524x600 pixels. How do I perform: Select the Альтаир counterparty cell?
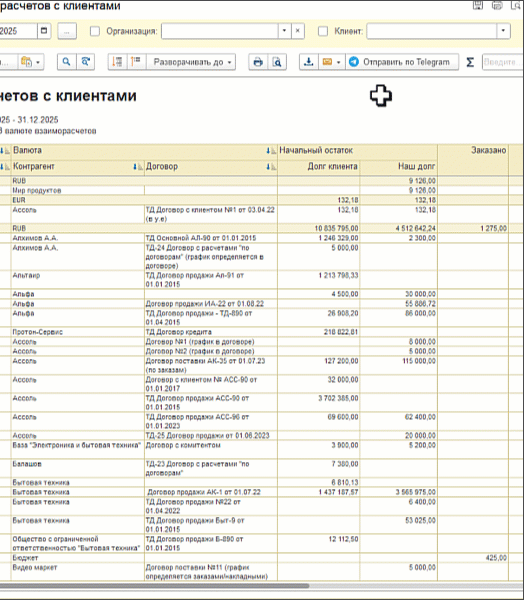click(78, 280)
